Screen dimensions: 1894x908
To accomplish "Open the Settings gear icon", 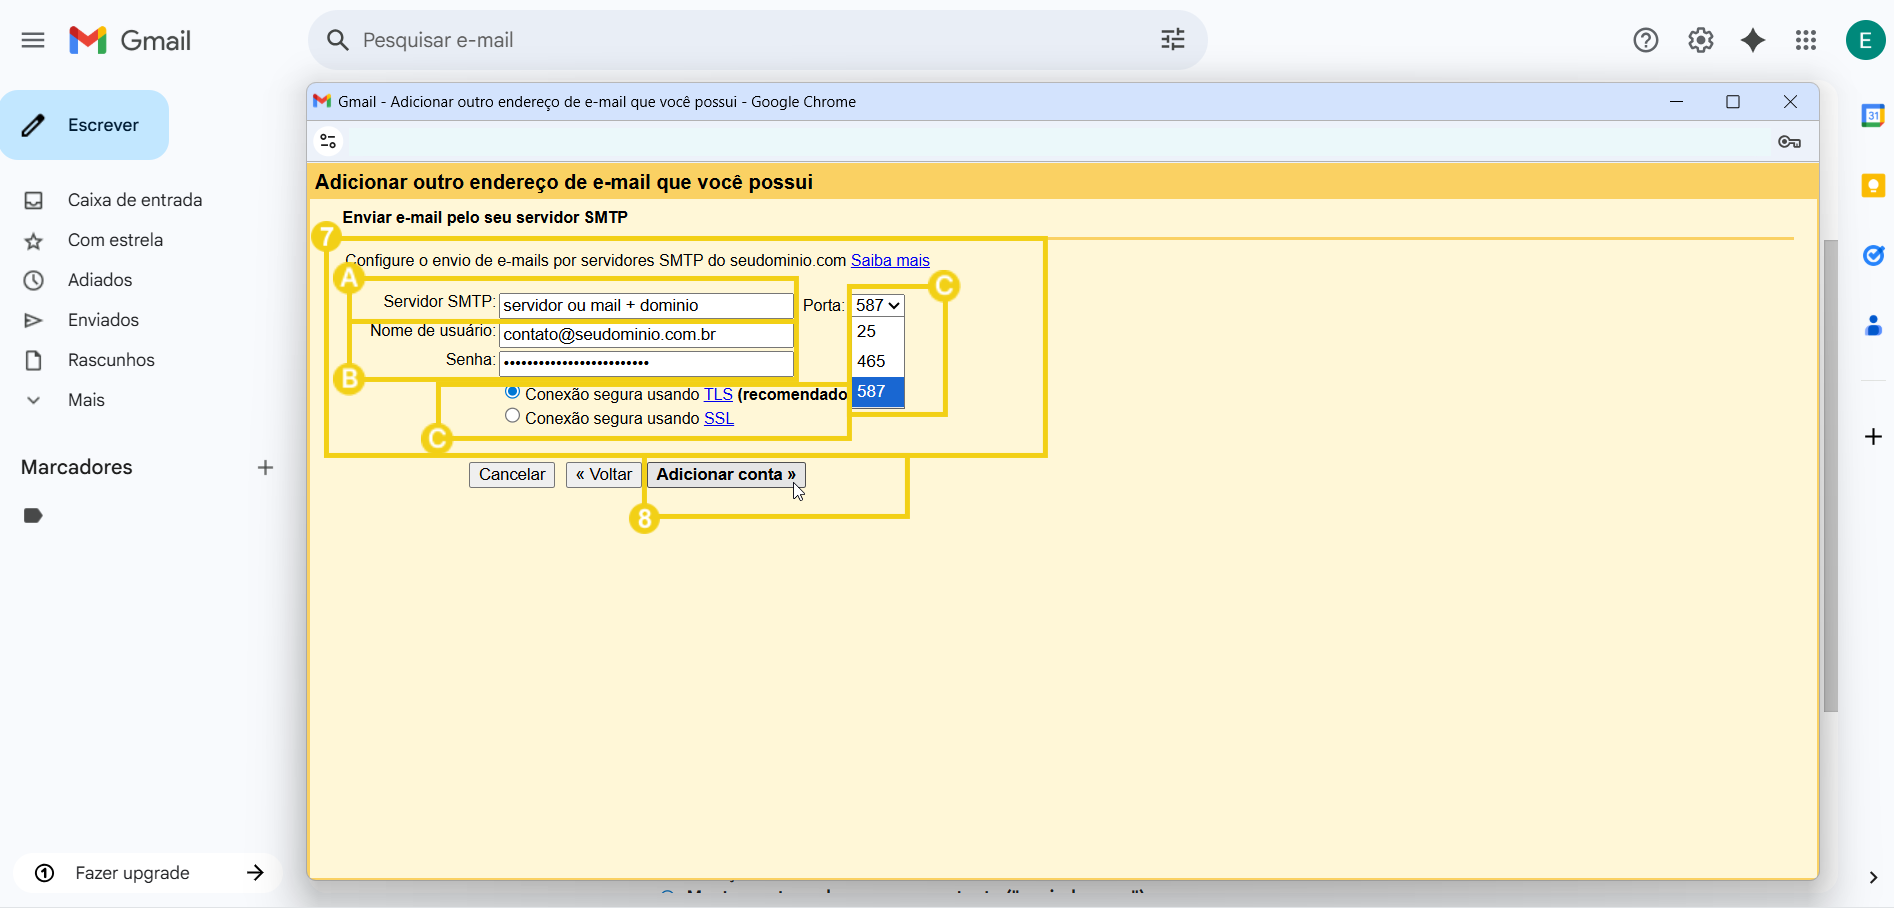I will coord(1701,40).
